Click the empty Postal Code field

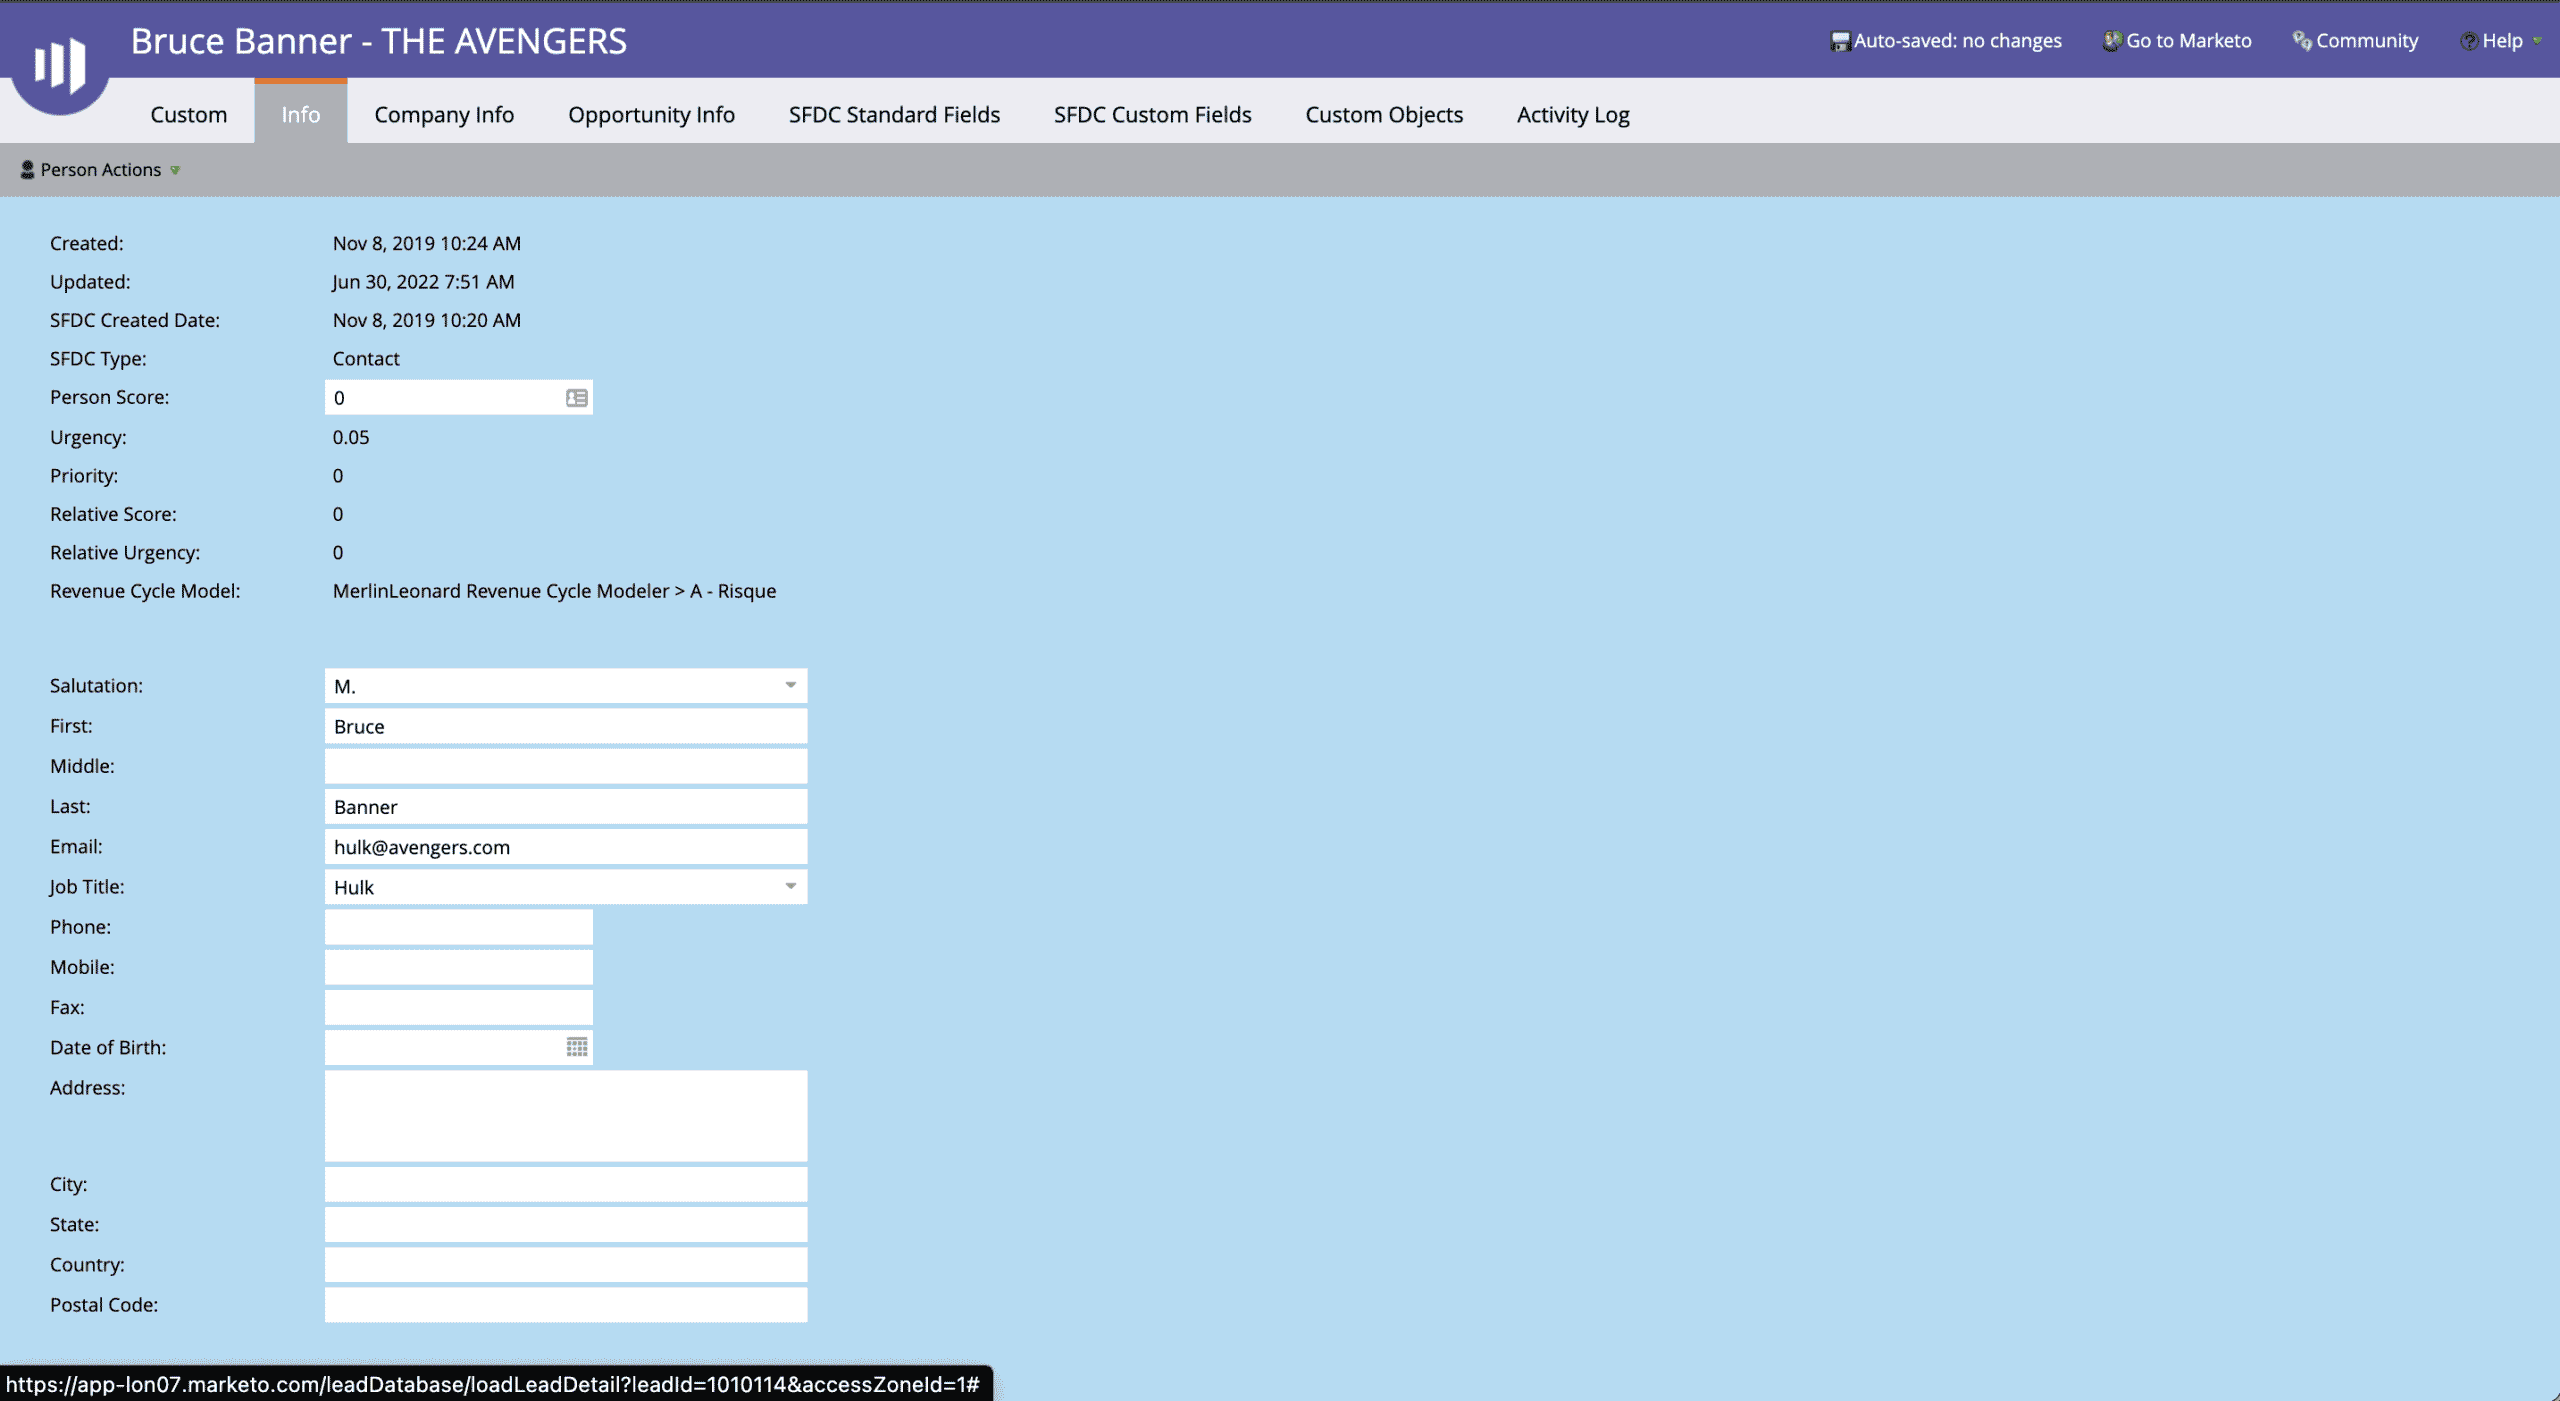pos(566,1304)
